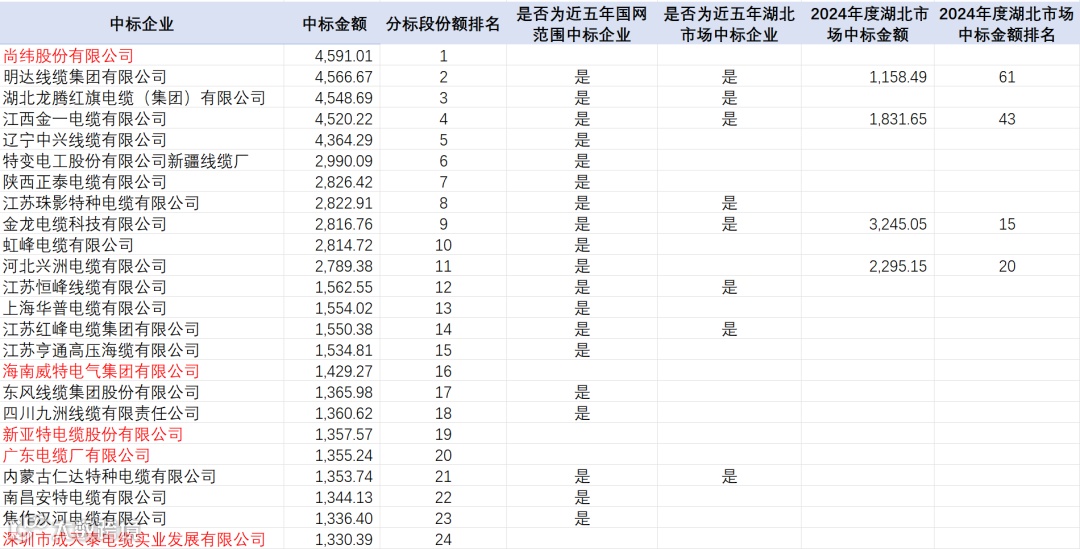The image size is (1080, 549).
Task: Click Hubei-market 是 in 江苏珠影特种电缆 row
Action: tap(729, 203)
